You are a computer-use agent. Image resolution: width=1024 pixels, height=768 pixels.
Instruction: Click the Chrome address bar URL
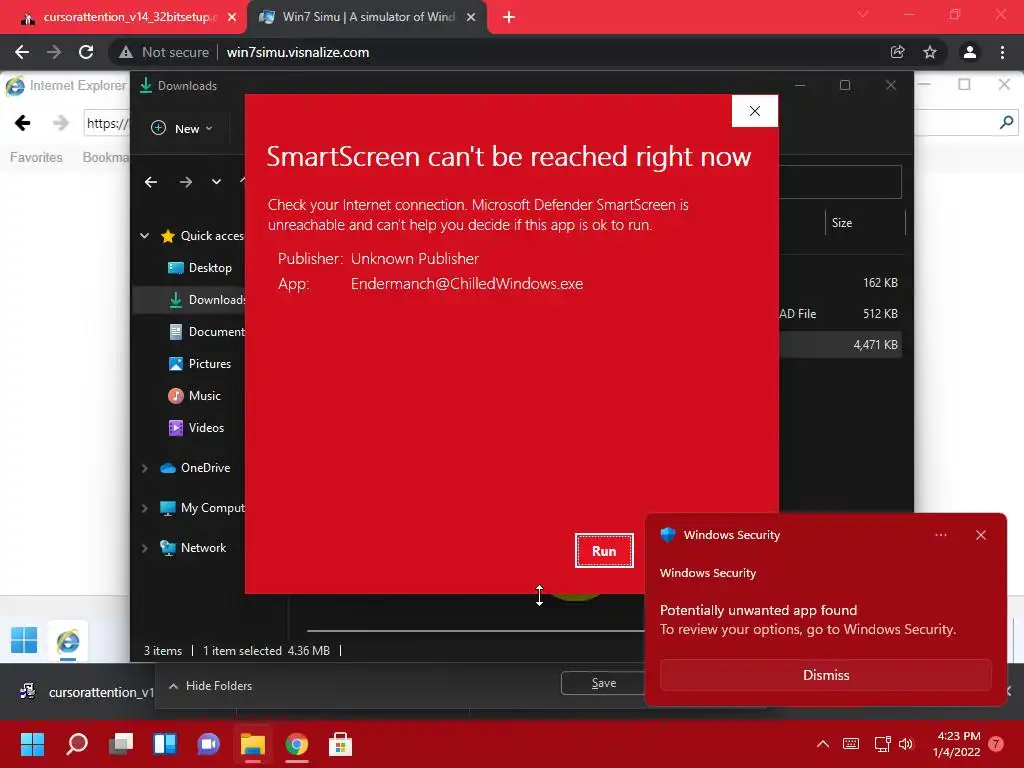[298, 52]
